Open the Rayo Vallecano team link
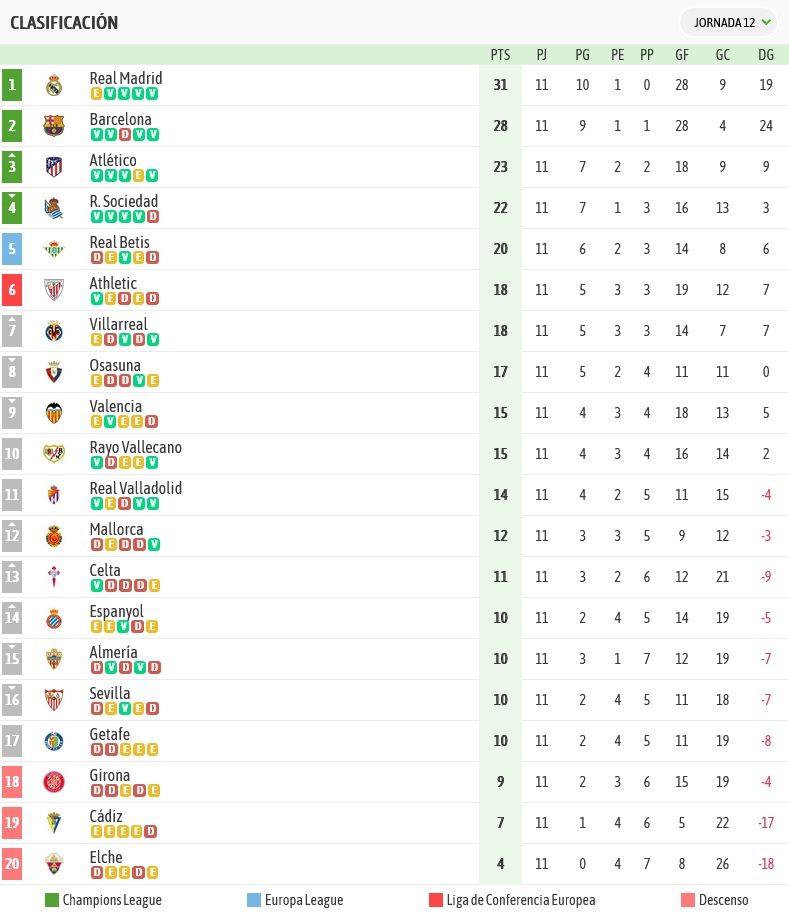The image size is (789, 915). (135, 448)
